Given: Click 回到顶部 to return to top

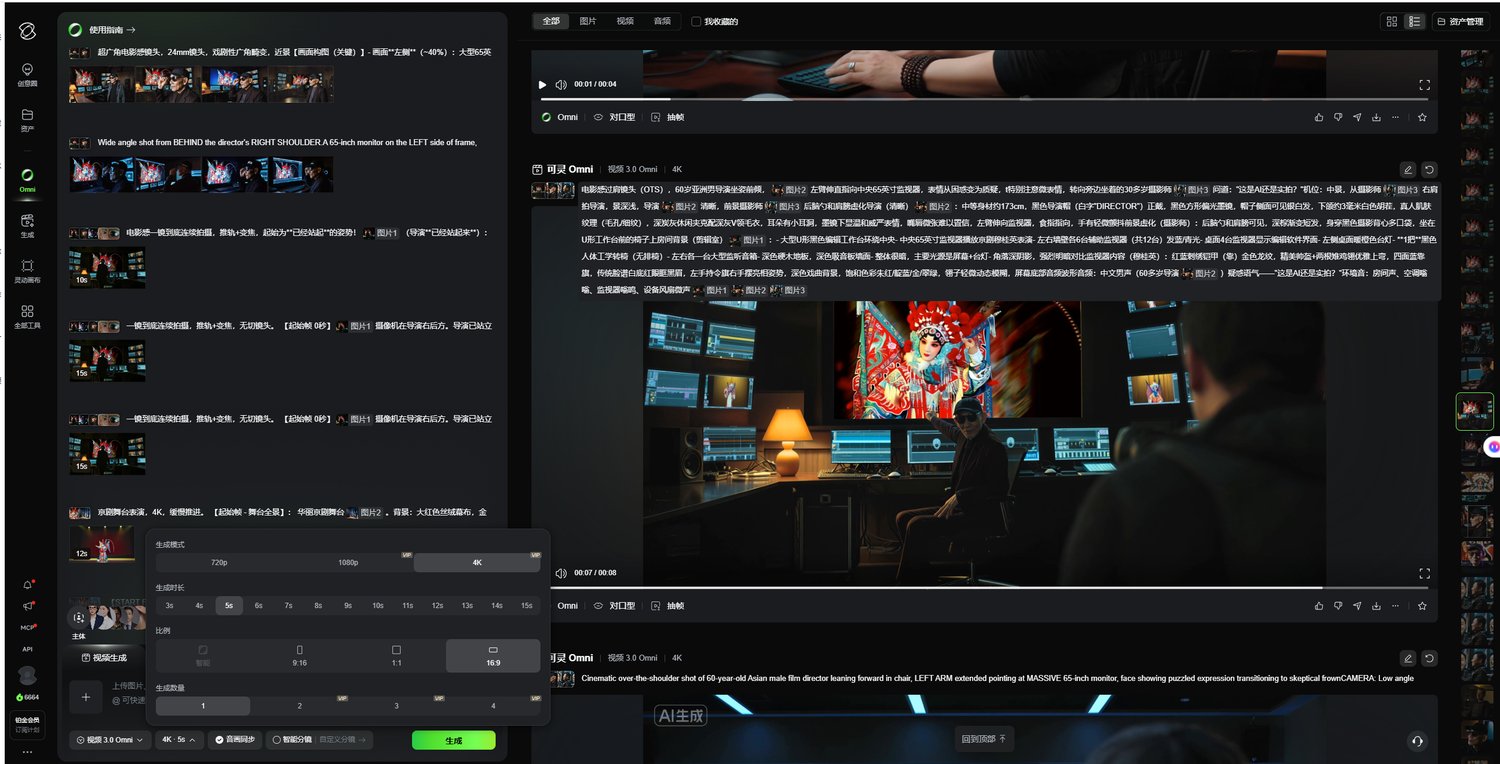Looking at the screenshot, I should pyautogui.click(x=985, y=739).
